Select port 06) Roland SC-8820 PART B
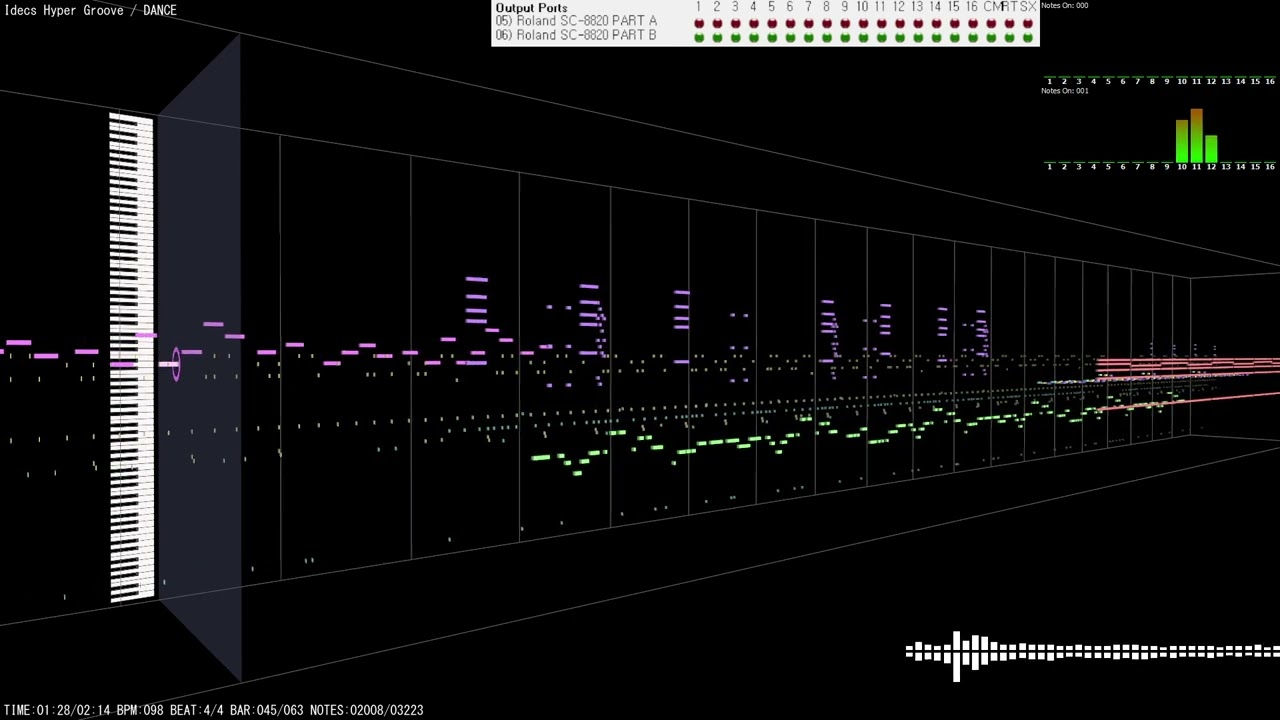 576,35
